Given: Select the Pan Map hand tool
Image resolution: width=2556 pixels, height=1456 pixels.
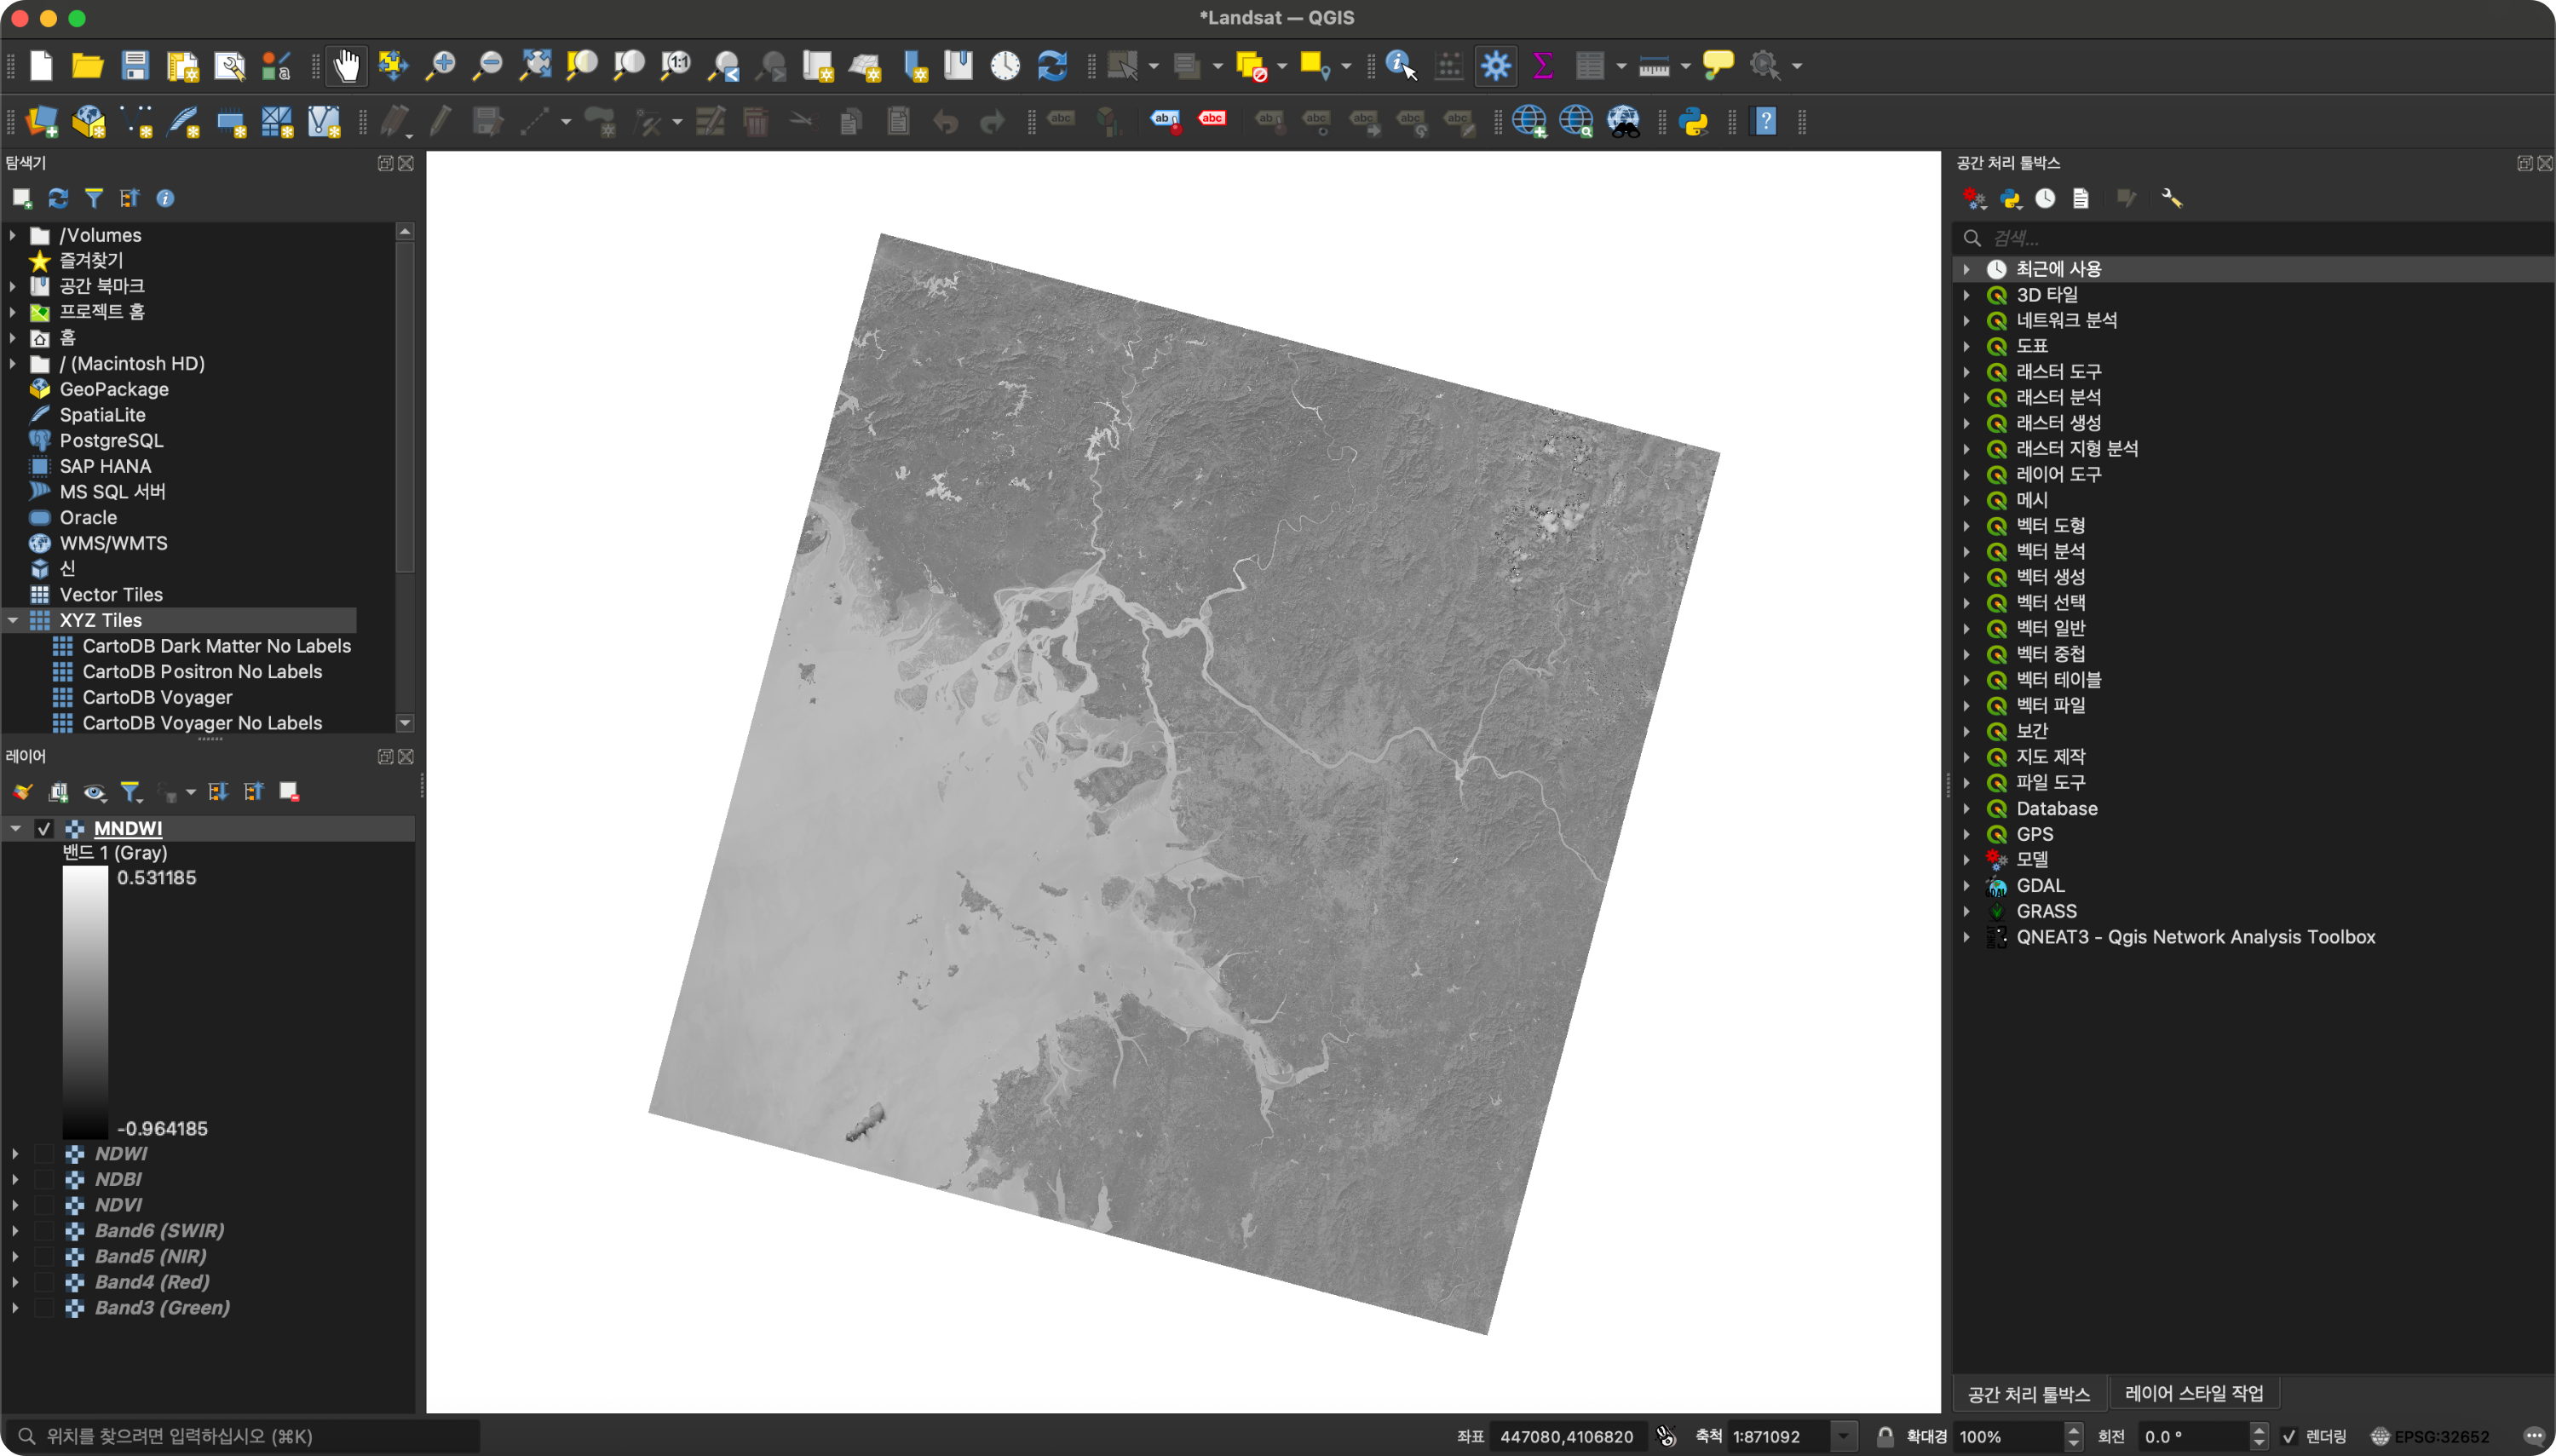Looking at the screenshot, I should pos(346,66).
